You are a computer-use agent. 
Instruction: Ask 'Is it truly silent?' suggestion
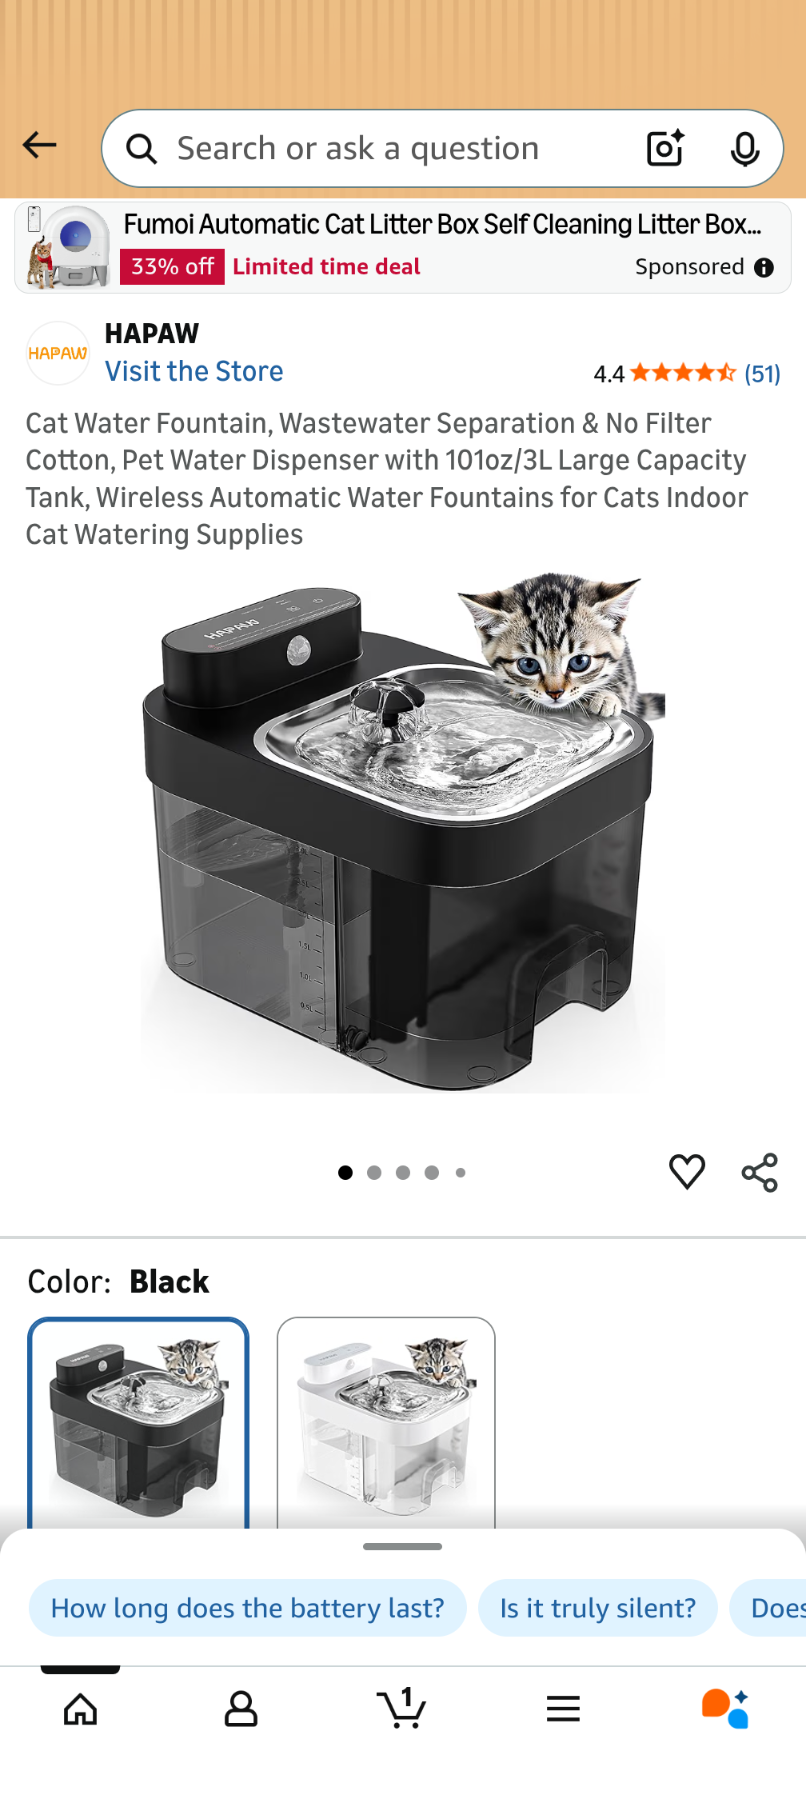point(597,1608)
